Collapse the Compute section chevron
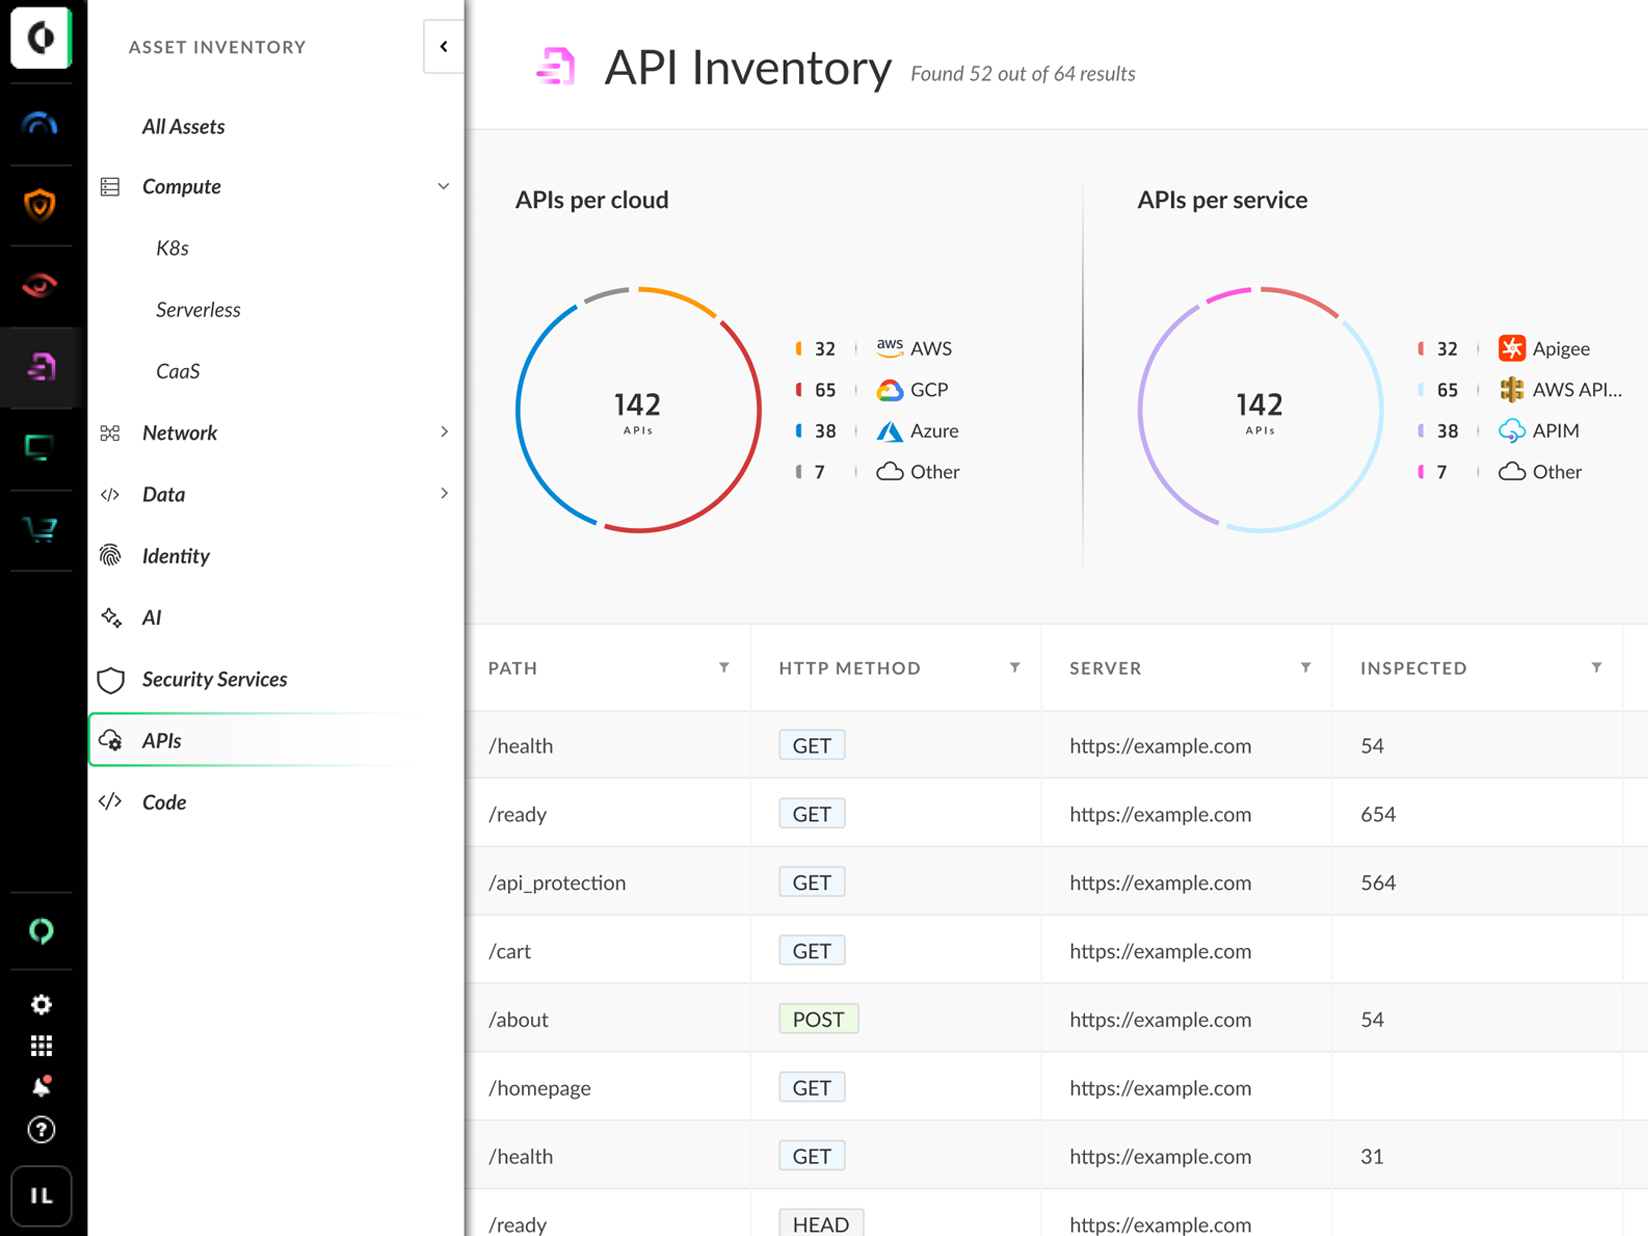Screen dimensions: 1648x1236 [444, 186]
